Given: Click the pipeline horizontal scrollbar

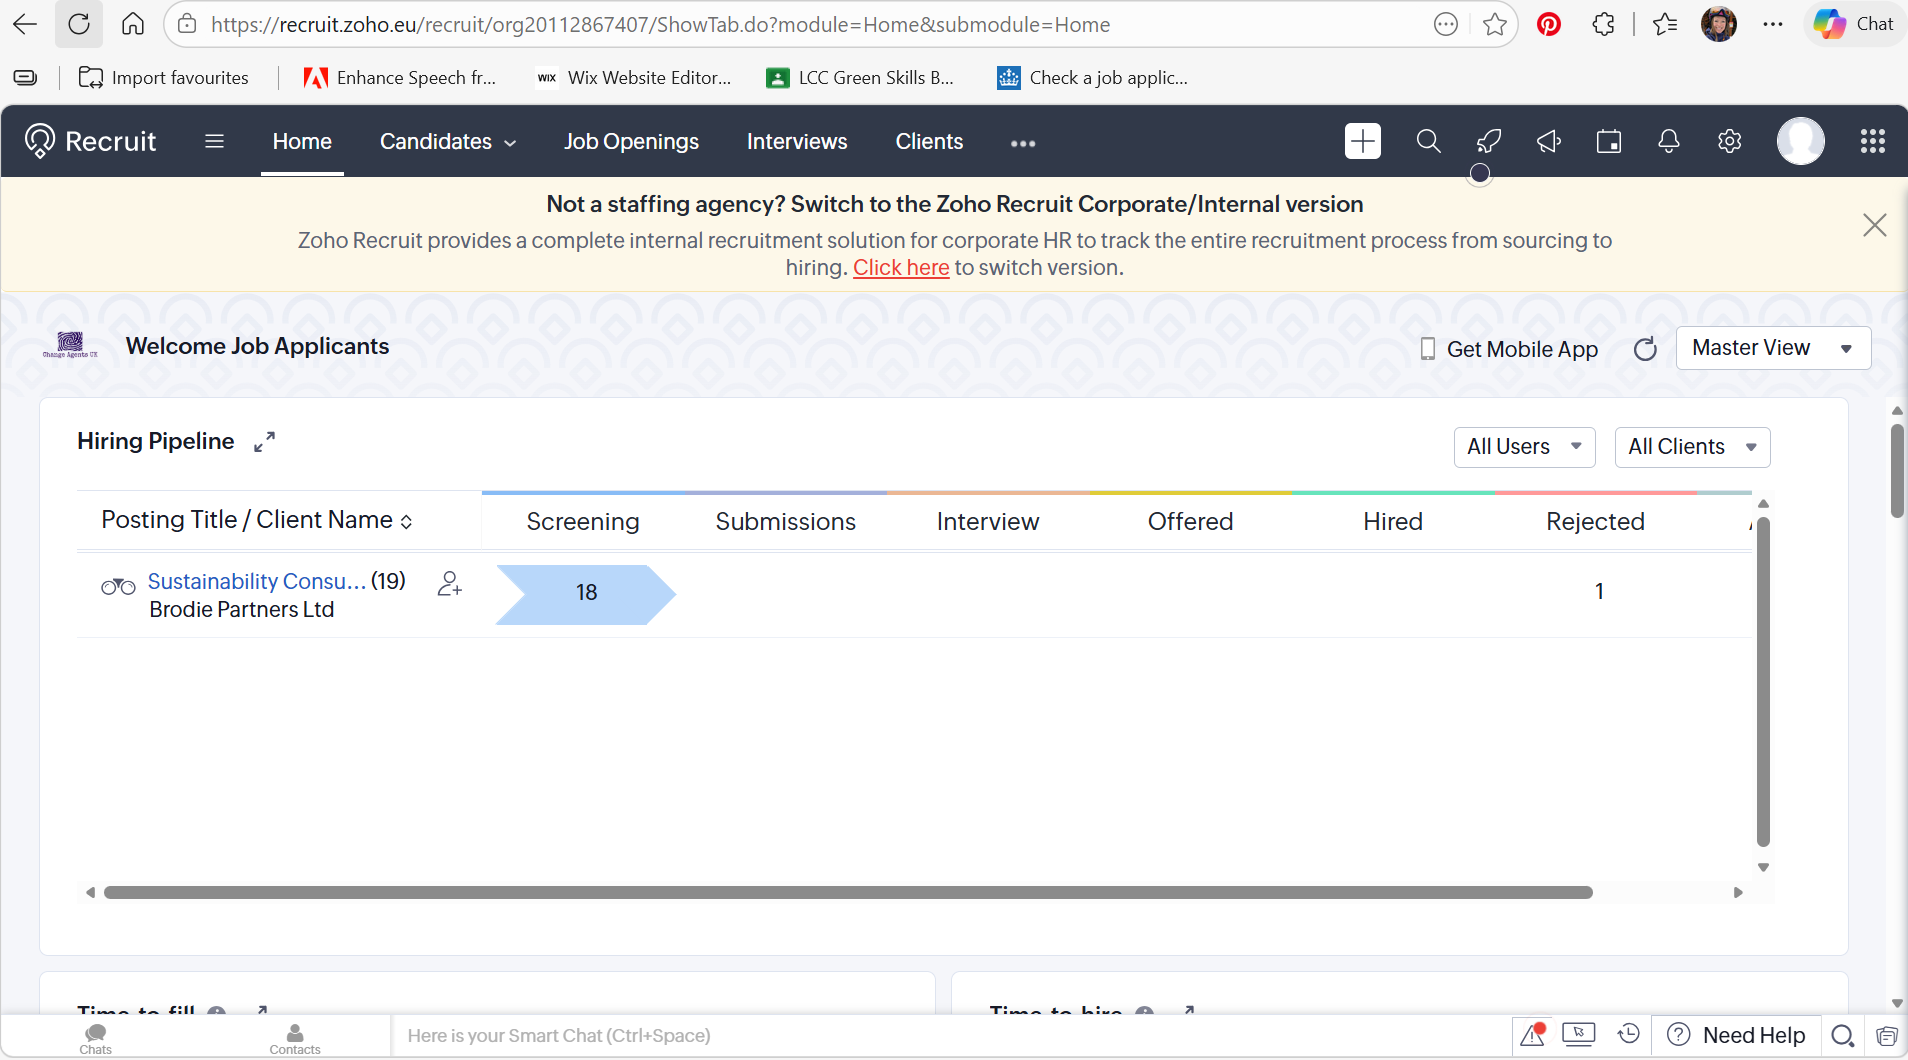Looking at the screenshot, I should [848, 892].
